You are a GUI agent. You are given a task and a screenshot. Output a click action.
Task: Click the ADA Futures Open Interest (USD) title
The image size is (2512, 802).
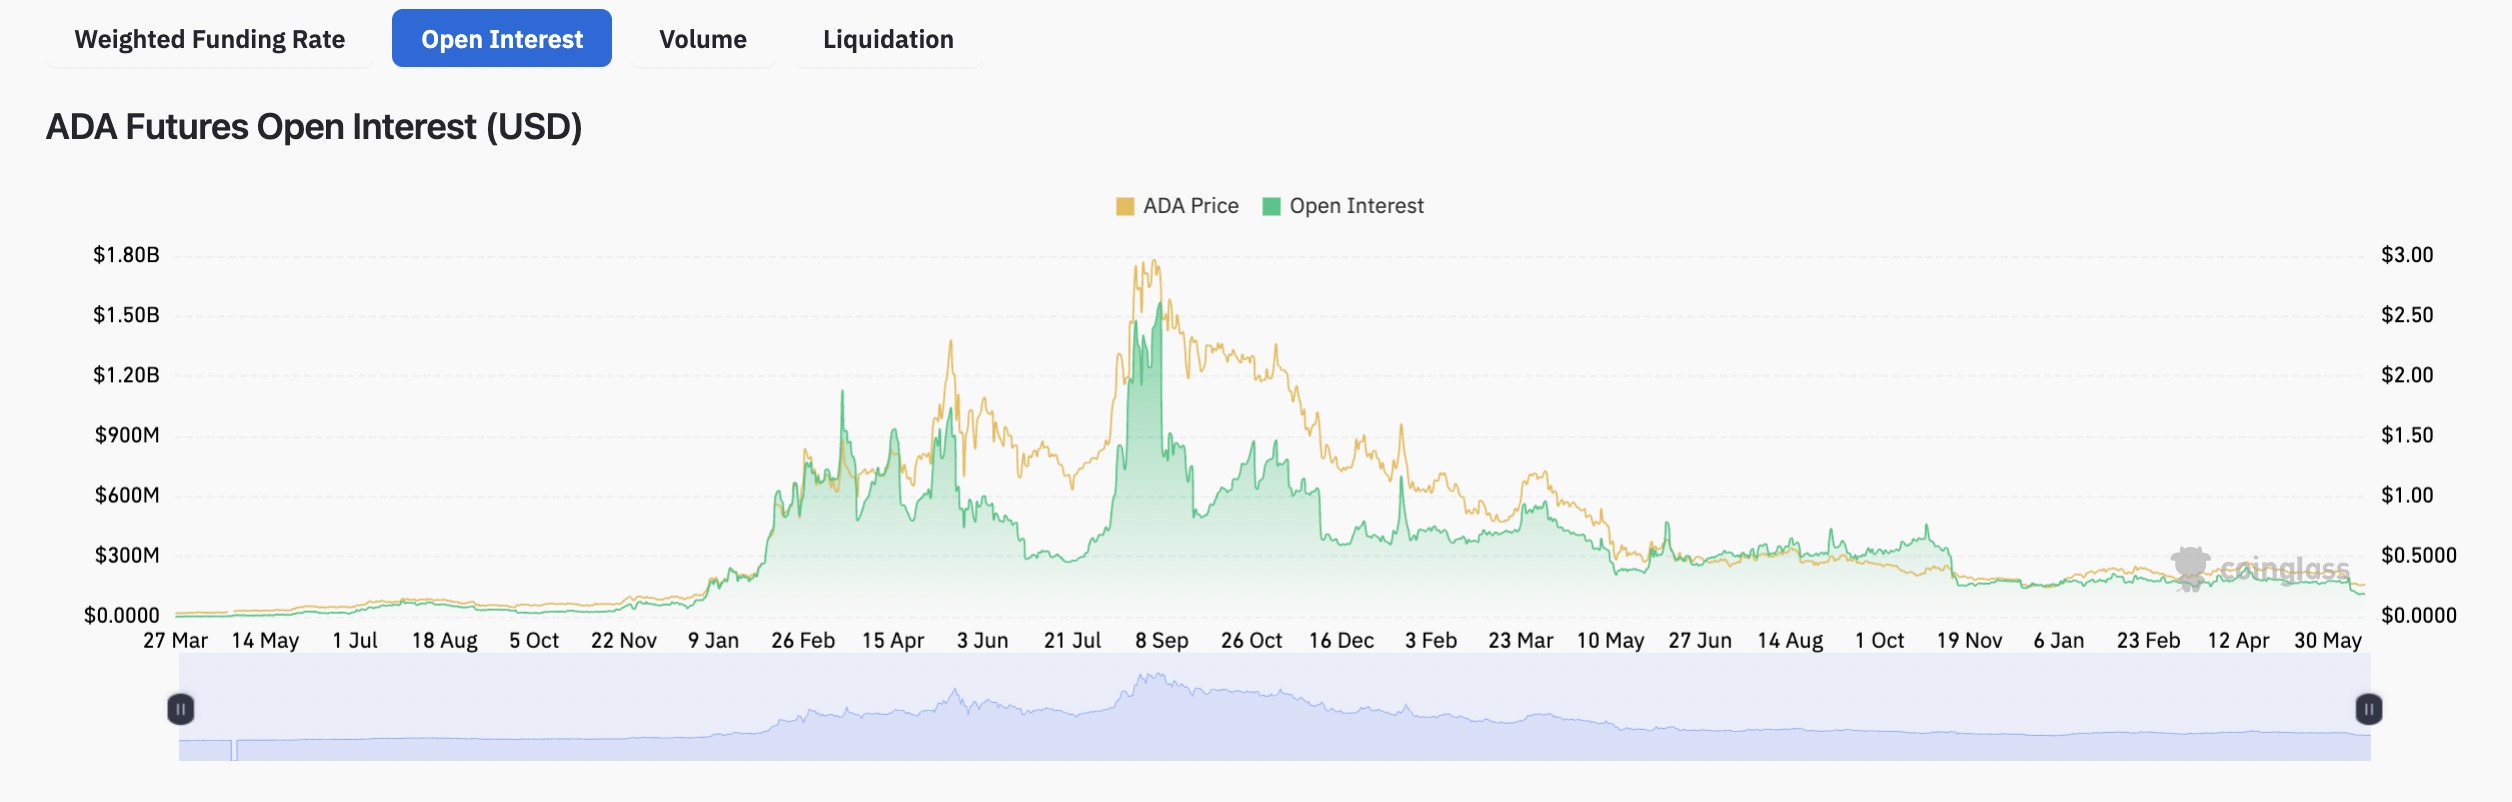[x=314, y=127]
